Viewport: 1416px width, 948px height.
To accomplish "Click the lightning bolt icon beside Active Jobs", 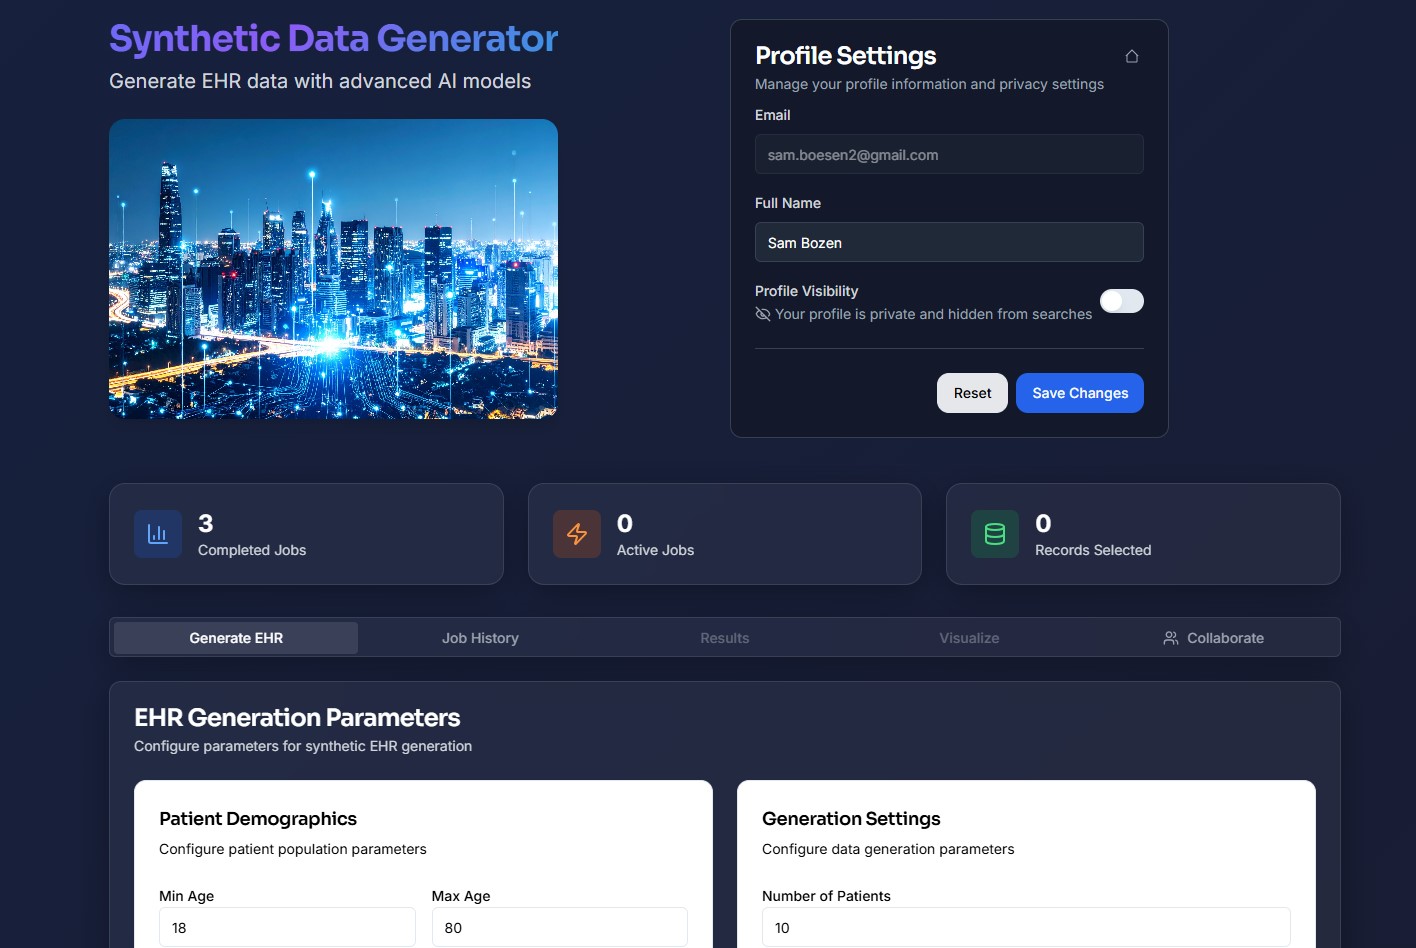I will tap(577, 534).
